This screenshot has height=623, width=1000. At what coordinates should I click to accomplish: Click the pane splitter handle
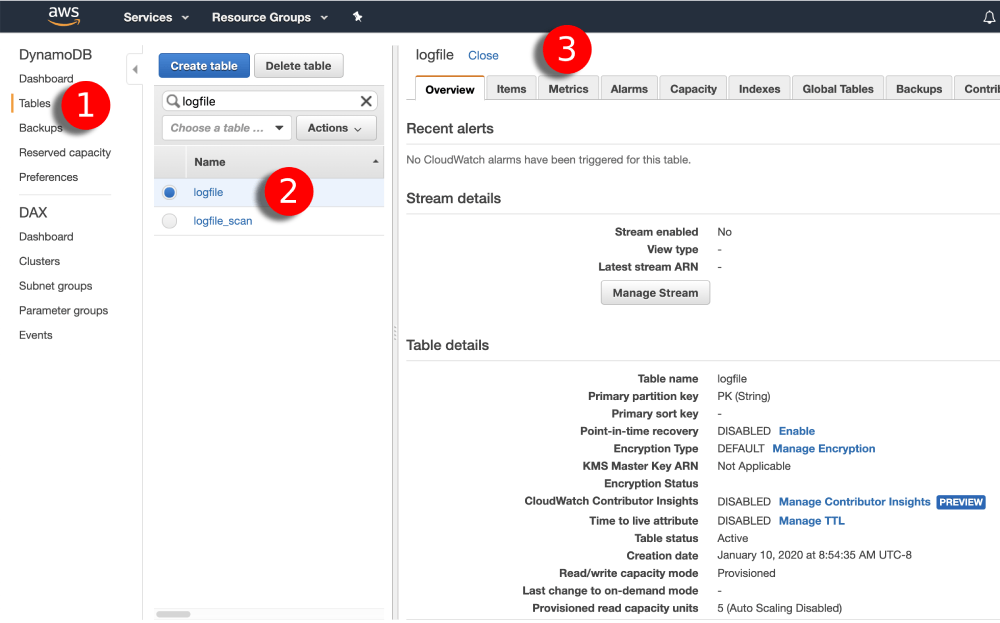click(x=395, y=332)
